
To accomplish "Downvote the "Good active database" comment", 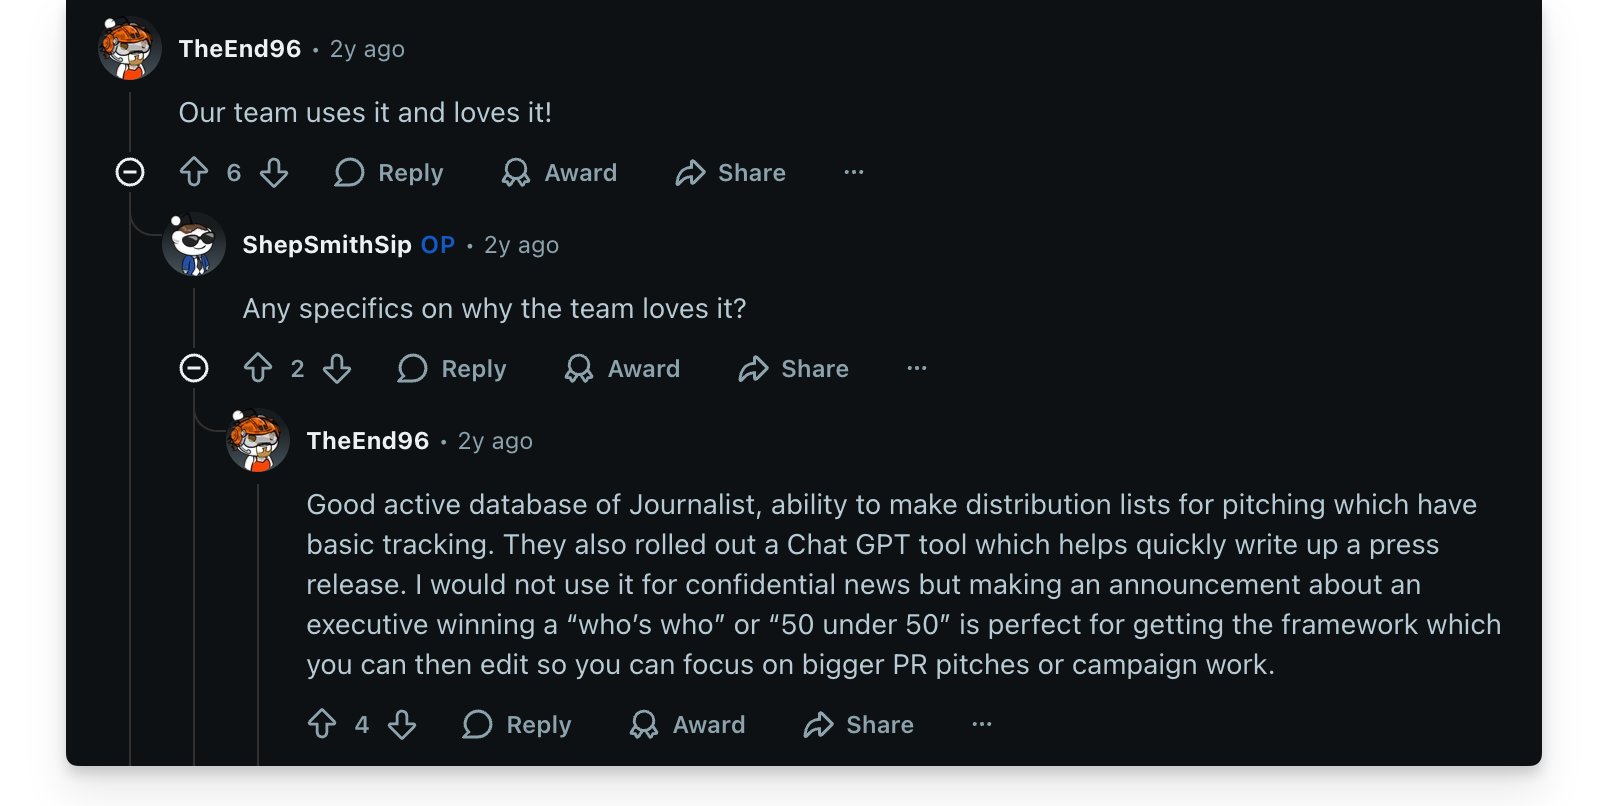I will pos(402,725).
